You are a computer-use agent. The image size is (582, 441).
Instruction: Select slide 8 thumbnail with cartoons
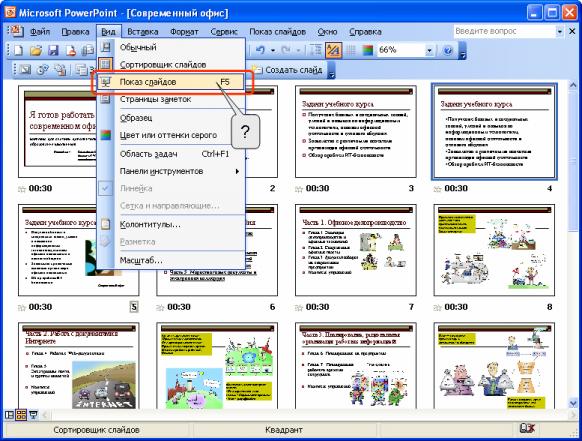point(494,250)
